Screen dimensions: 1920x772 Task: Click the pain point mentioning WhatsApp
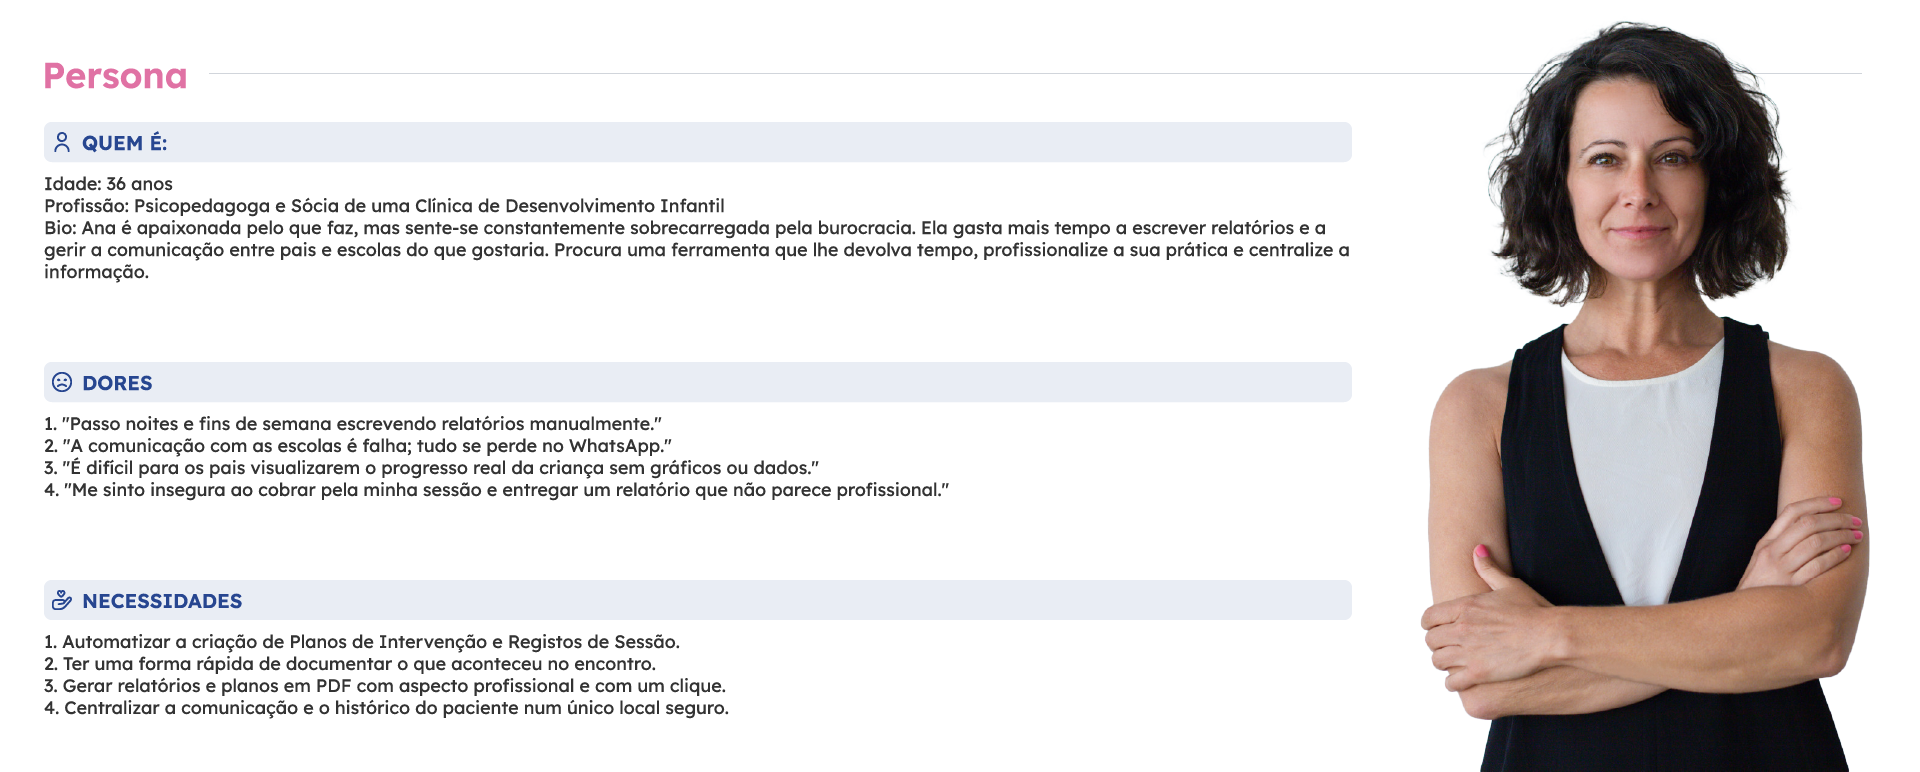tap(358, 446)
